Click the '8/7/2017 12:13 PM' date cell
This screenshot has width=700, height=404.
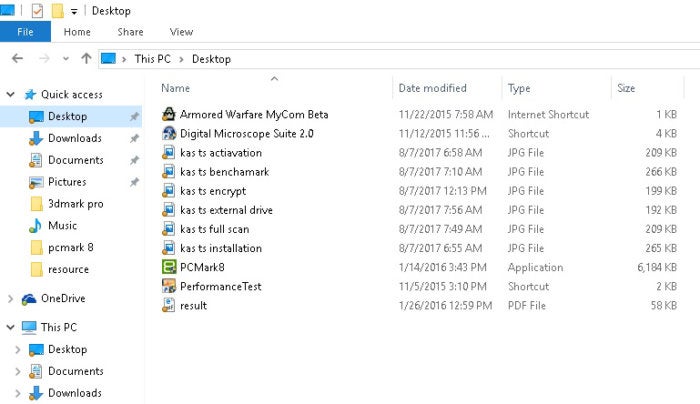(442, 191)
